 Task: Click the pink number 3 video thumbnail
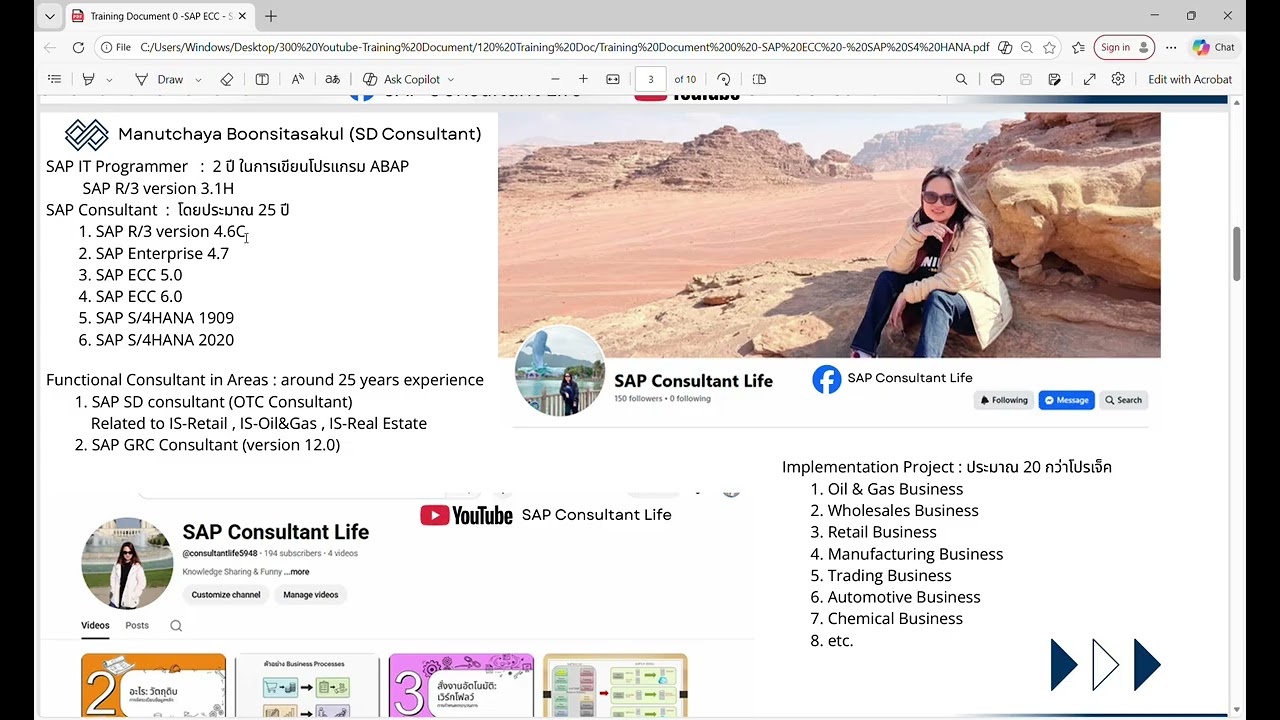pos(461,685)
